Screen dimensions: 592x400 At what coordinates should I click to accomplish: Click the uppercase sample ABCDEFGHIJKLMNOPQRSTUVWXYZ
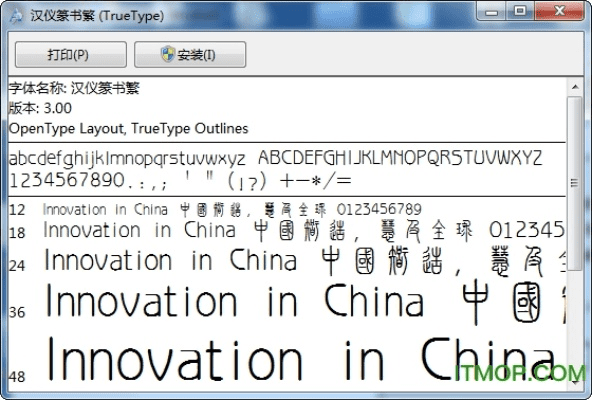pyautogui.click(x=400, y=158)
